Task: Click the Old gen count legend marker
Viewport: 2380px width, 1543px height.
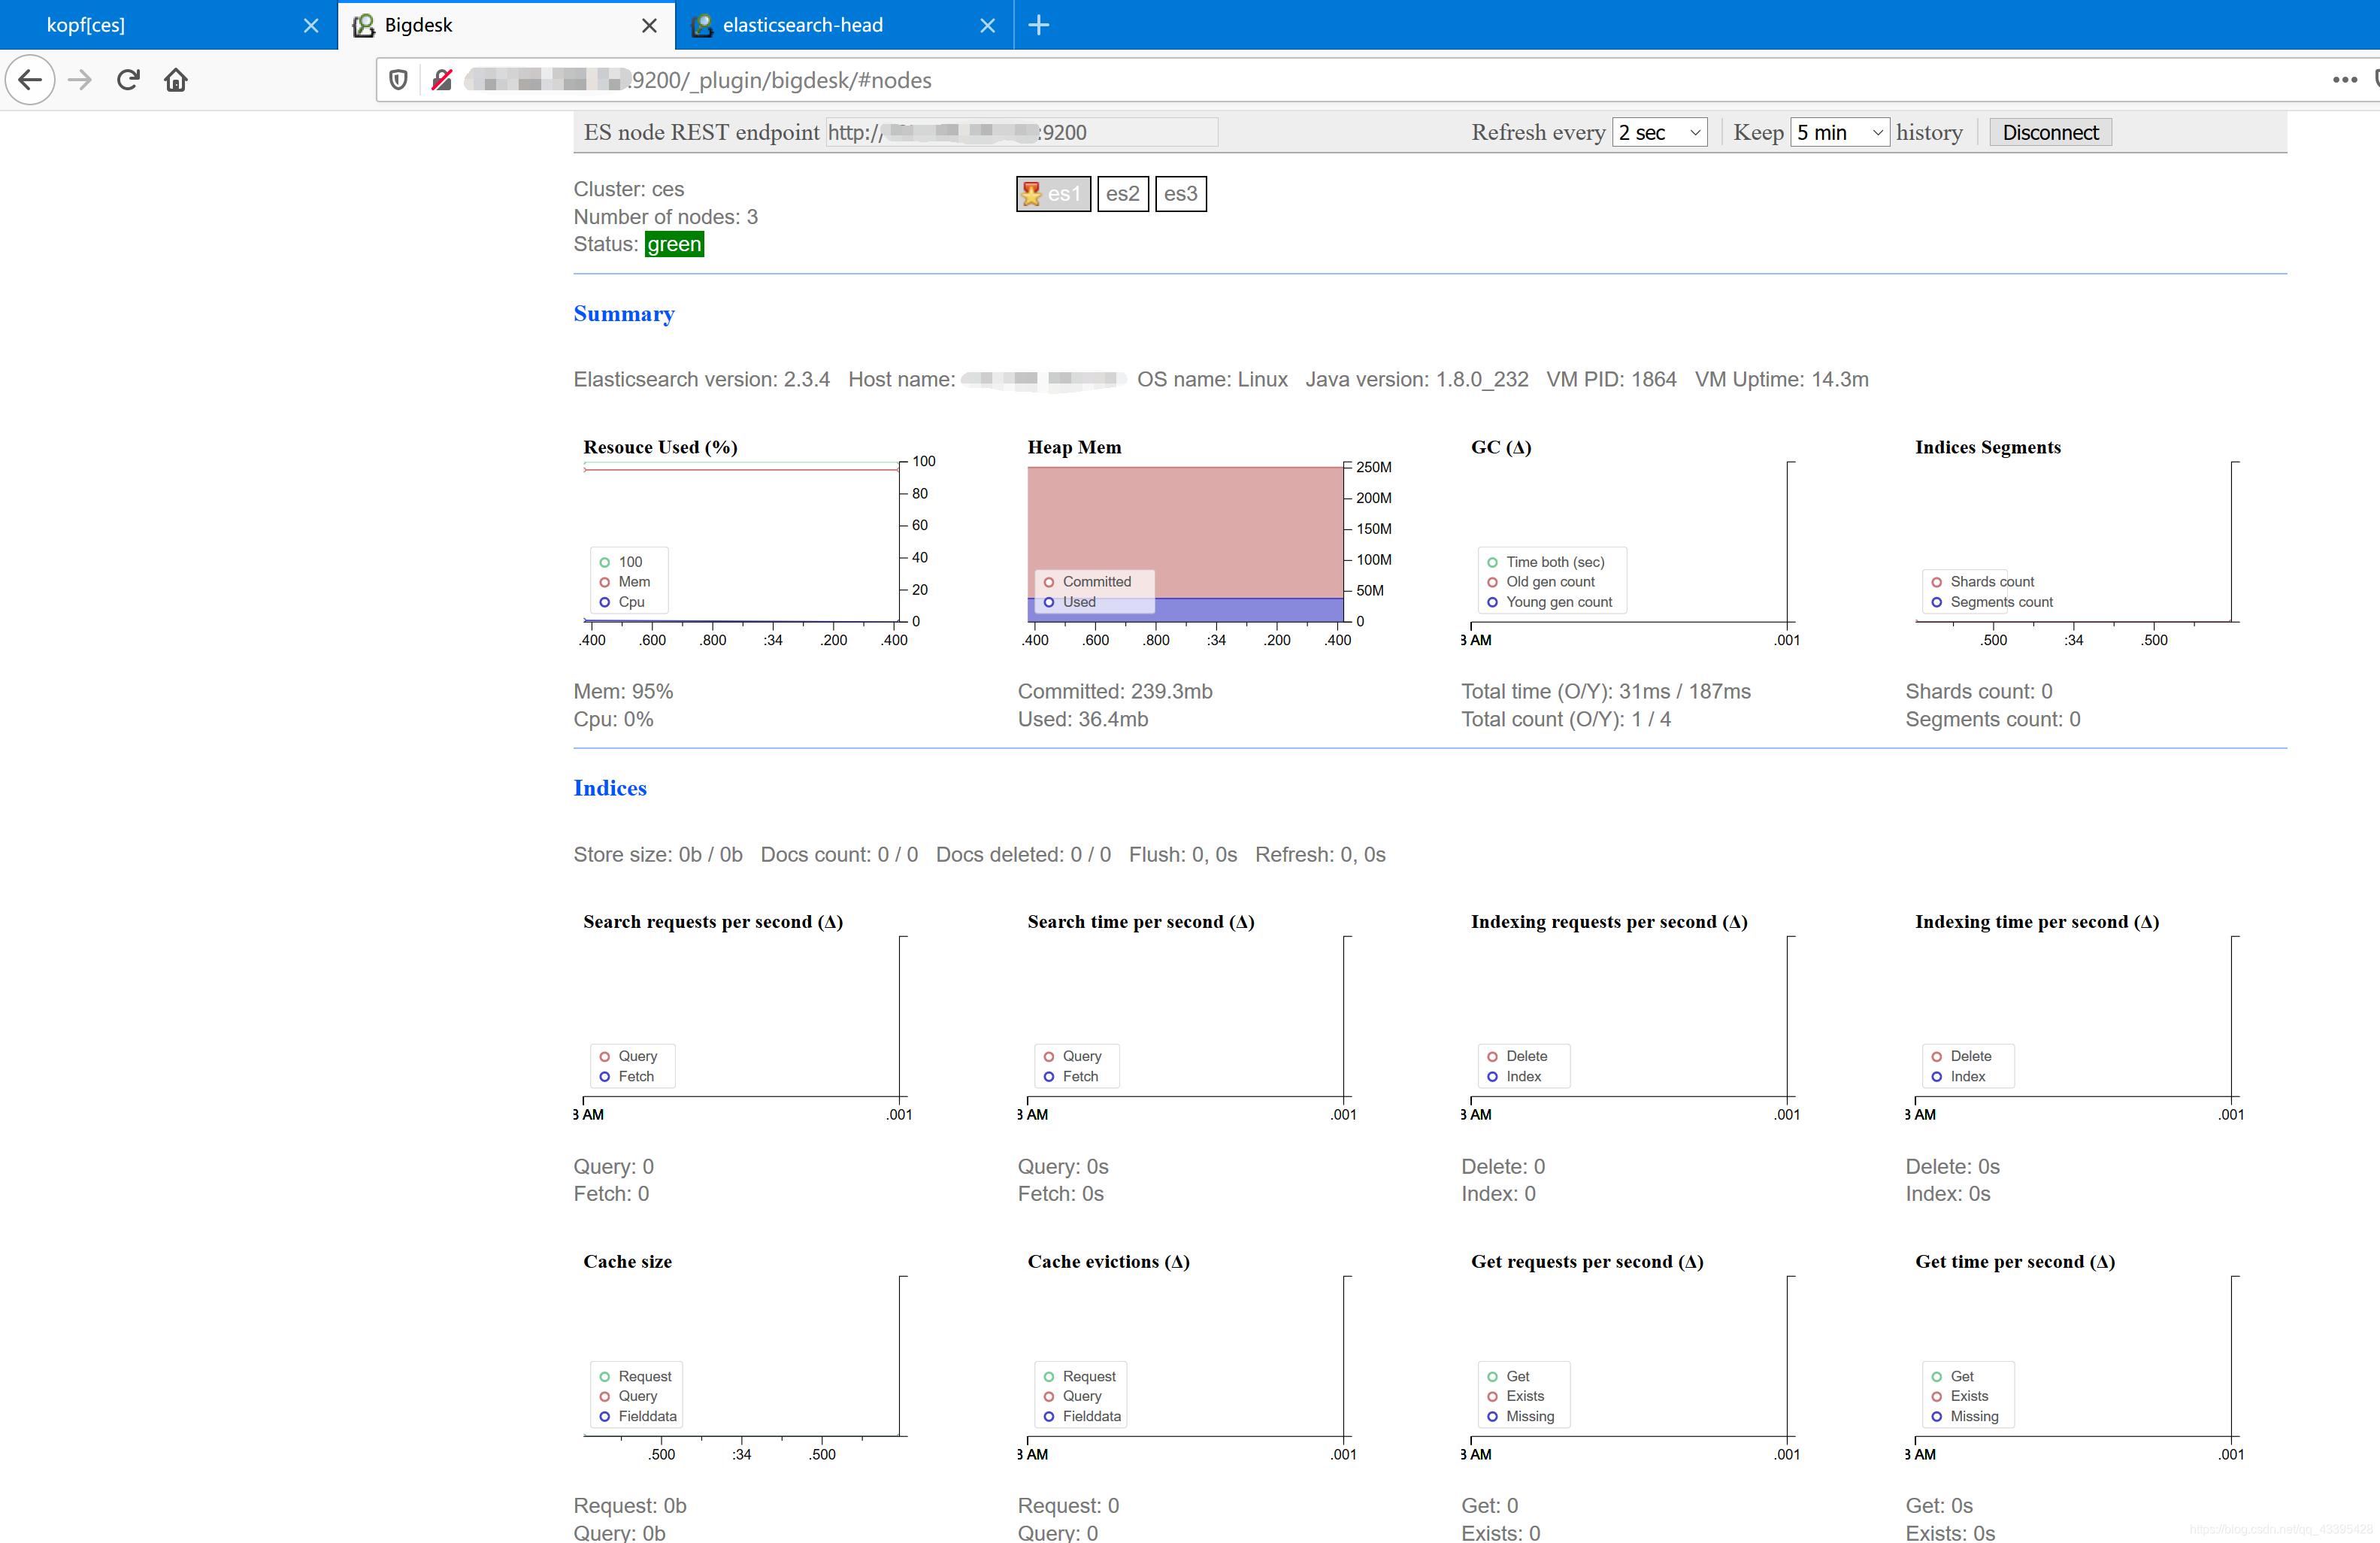Action: coord(1492,582)
